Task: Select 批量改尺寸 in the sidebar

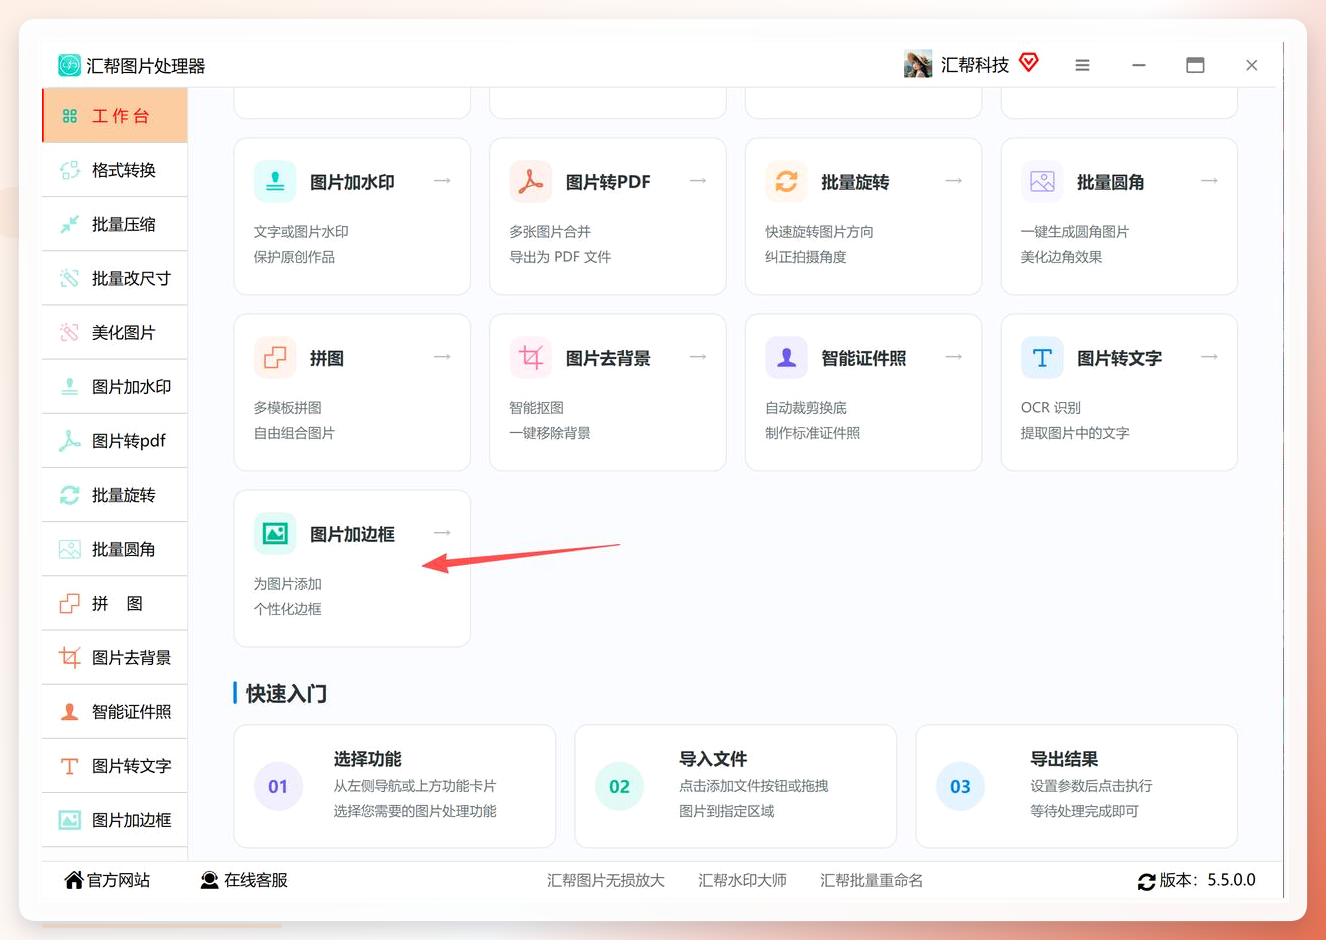Action: click(x=114, y=278)
